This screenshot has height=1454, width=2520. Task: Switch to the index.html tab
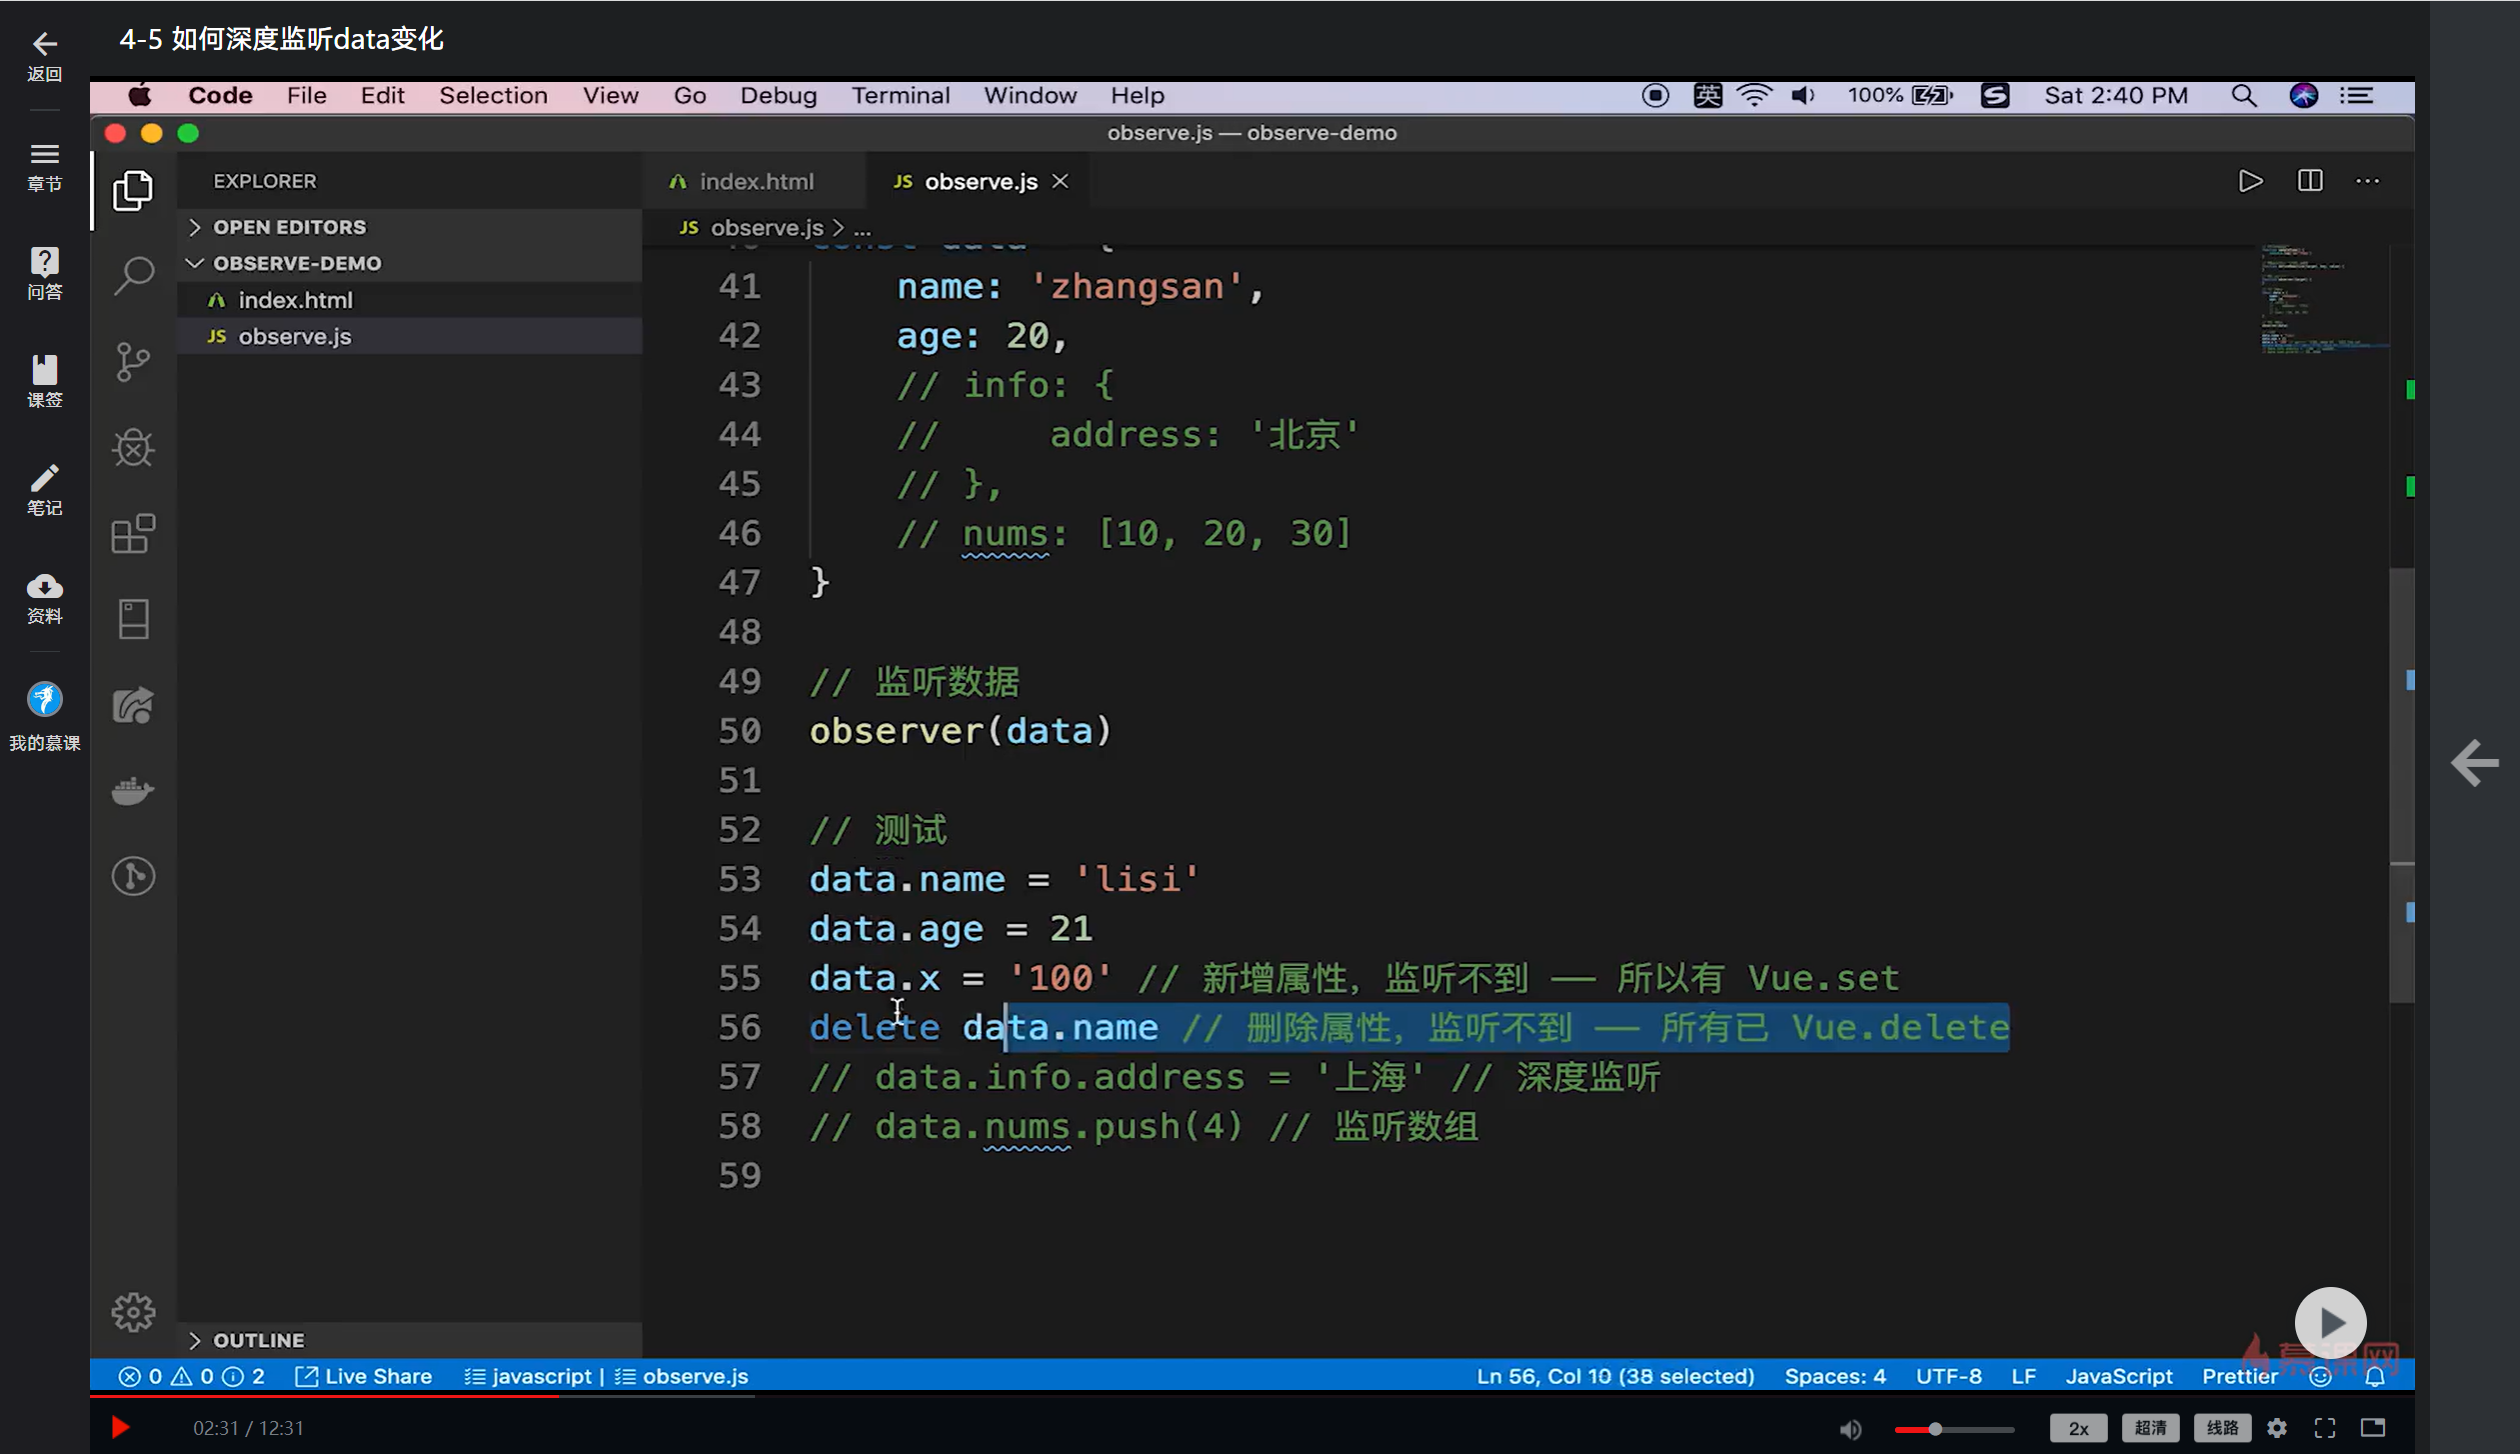(756, 181)
